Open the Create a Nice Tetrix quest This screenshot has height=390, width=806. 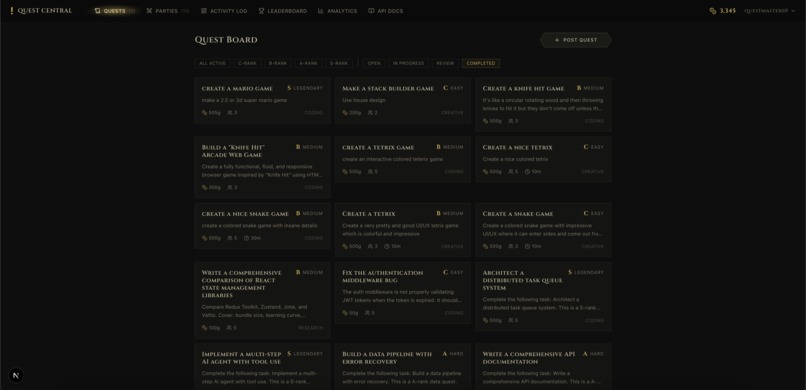pyautogui.click(x=543, y=159)
